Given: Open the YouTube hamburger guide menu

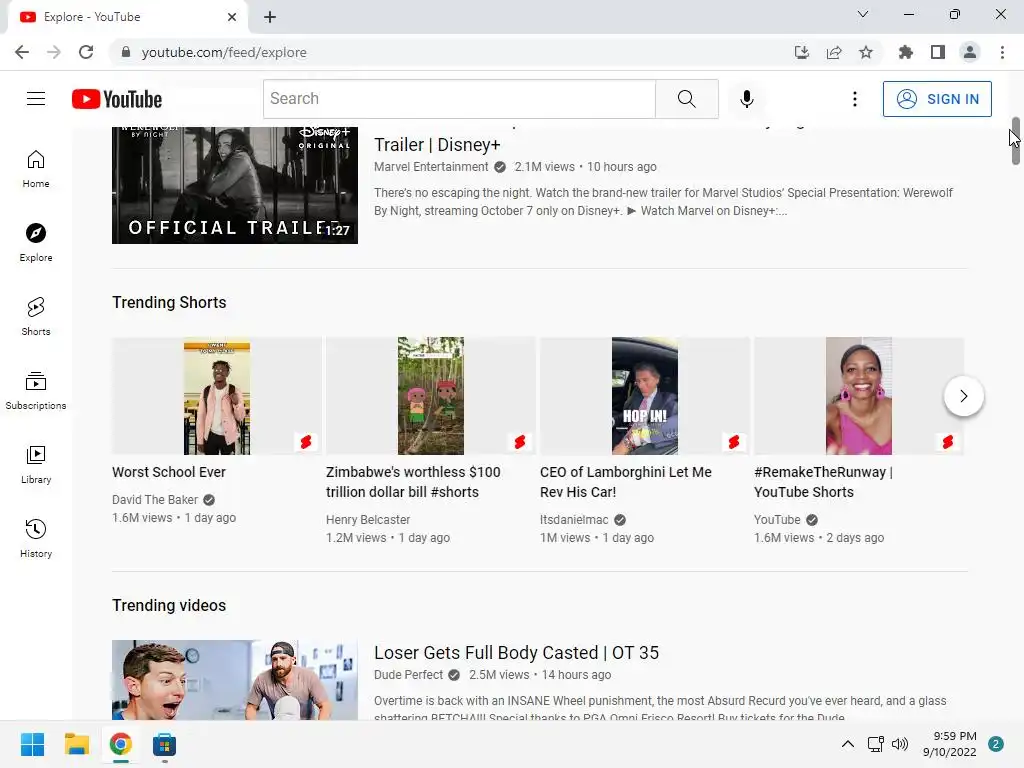Looking at the screenshot, I should tap(36, 99).
